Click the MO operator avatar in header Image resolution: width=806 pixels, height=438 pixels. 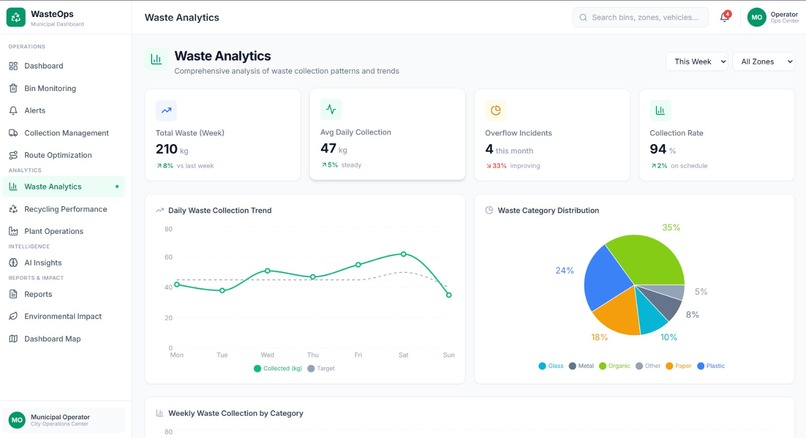757,17
